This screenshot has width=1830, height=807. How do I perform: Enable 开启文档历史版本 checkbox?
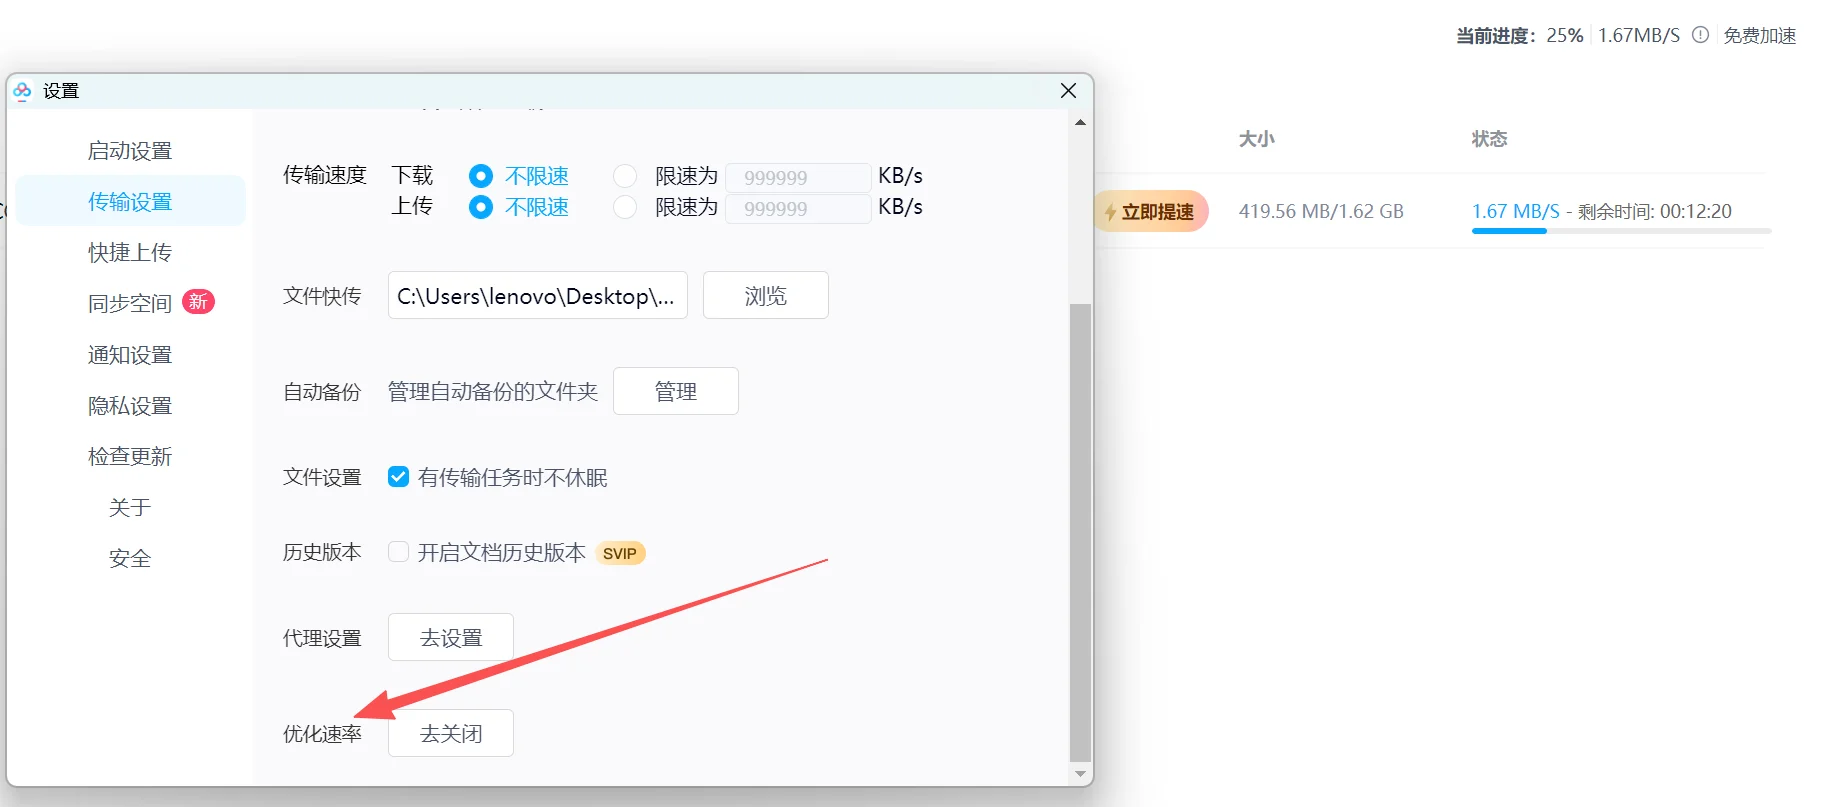point(398,552)
